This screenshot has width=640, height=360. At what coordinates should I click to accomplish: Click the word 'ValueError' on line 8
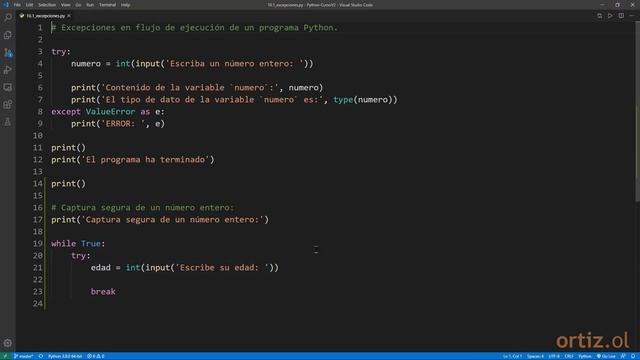pos(110,111)
